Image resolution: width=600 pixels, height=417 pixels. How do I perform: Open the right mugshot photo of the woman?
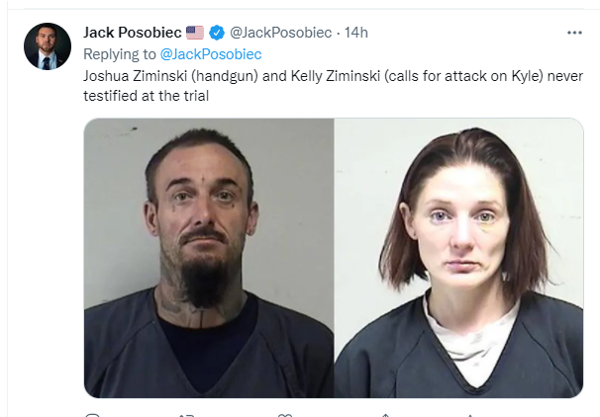pyautogui.click(x=459, y=258)
